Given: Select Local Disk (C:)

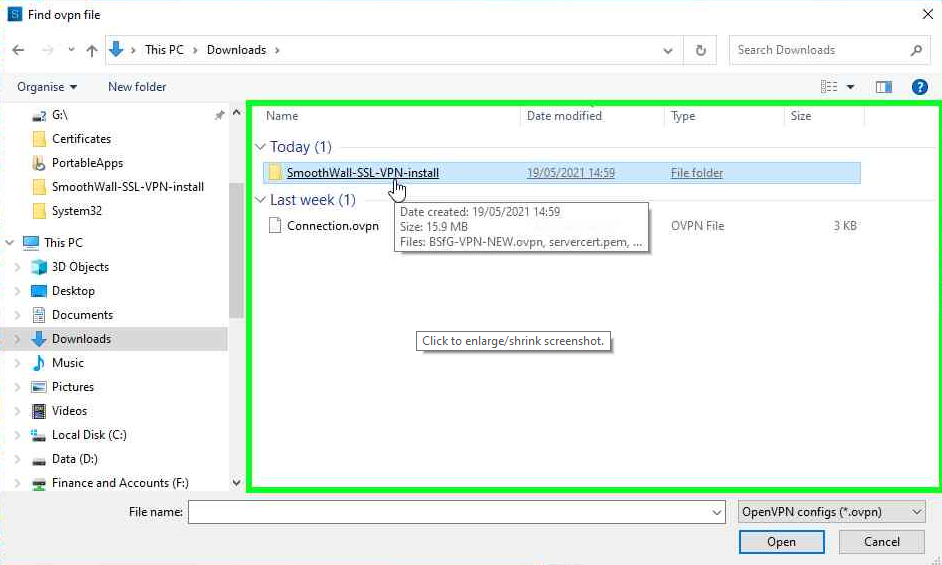Looking at the screenshot, I should pyautogui.click(x=89, y=435).
